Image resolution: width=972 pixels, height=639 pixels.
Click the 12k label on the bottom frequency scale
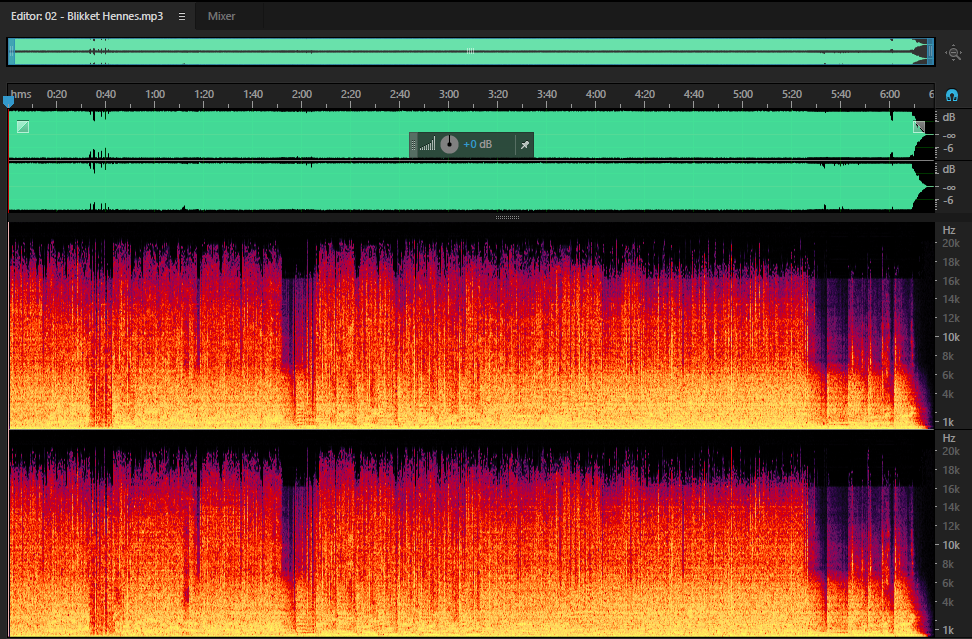pos(951,526)
